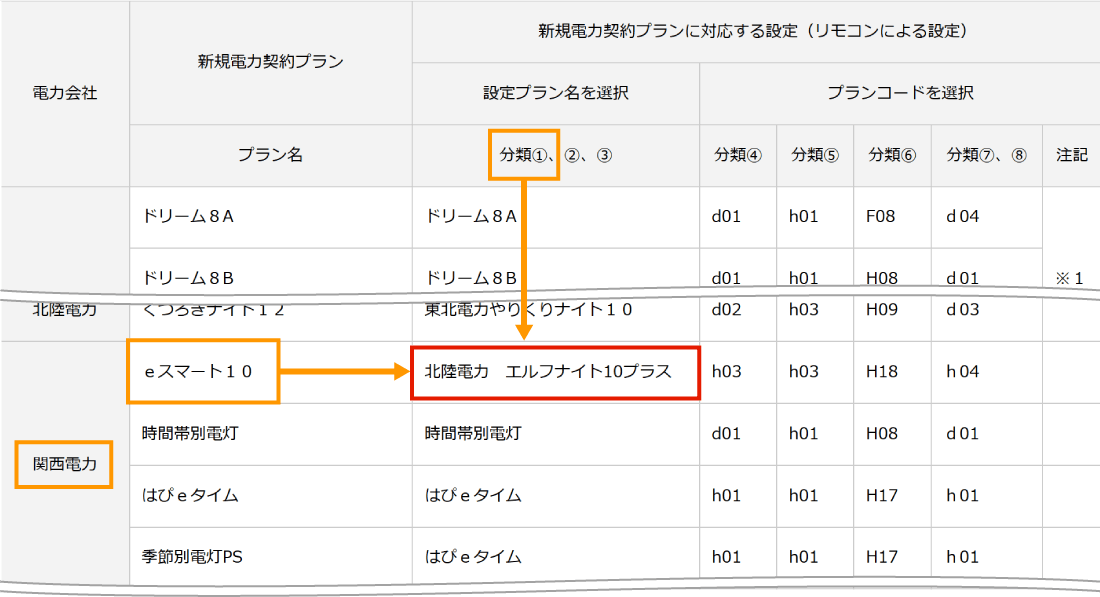The width and height of the screenshot is (1100, 597).
Task: Click the ※1 note marker
Action: click(x=1069, y=279)
